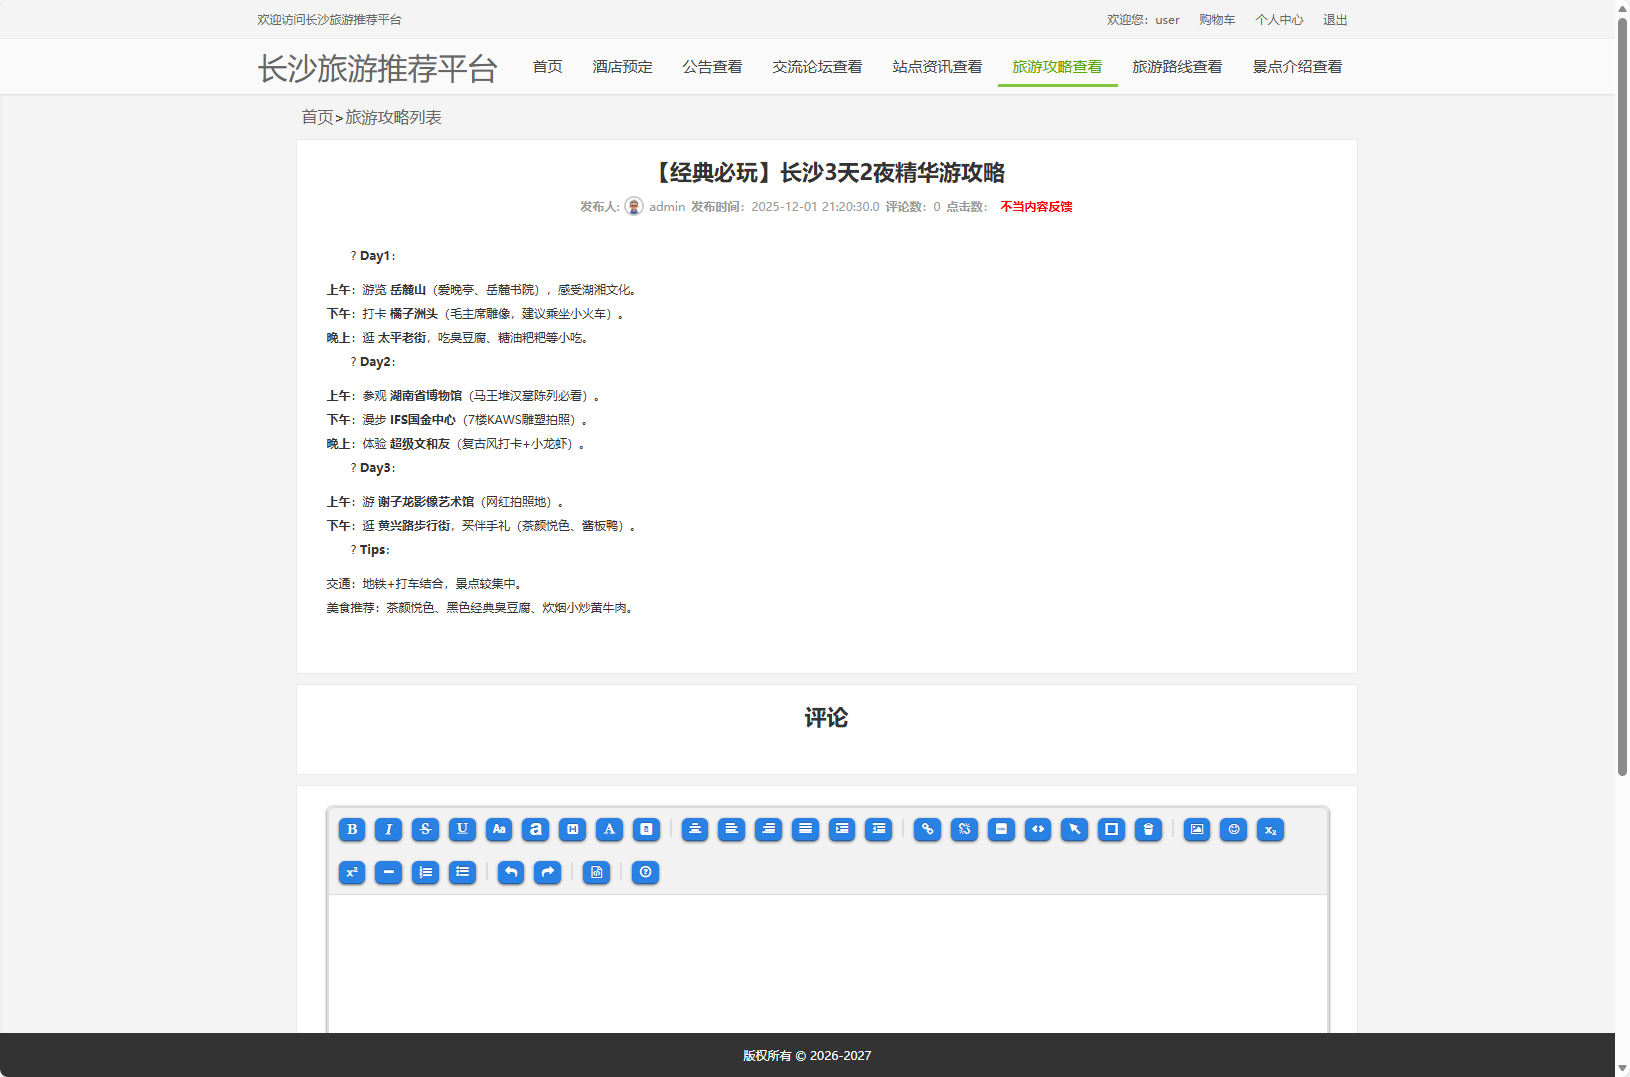Redo the last editor action
Screen dimensions: 1630x1077
(547, 873)
